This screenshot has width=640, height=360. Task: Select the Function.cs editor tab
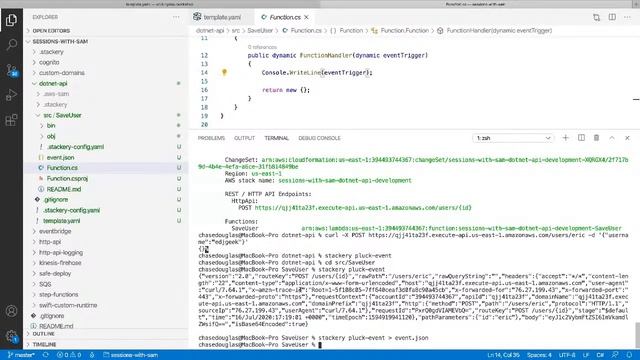coord(284,17)
